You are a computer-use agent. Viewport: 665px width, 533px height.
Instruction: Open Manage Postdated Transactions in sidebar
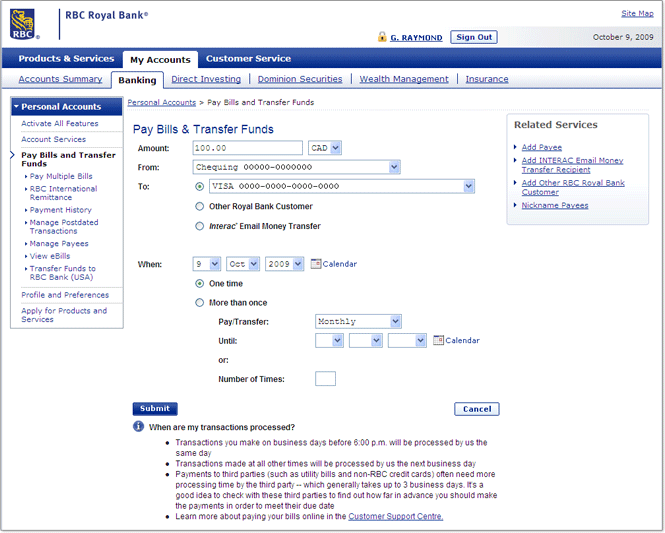(64, 226)
